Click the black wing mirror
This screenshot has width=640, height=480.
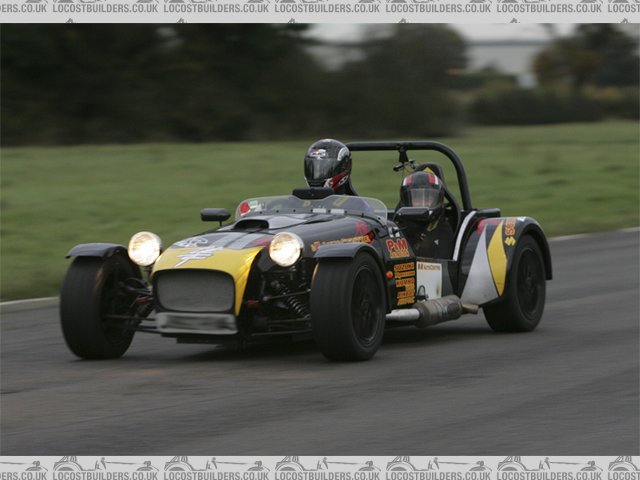tap(215, 215)
